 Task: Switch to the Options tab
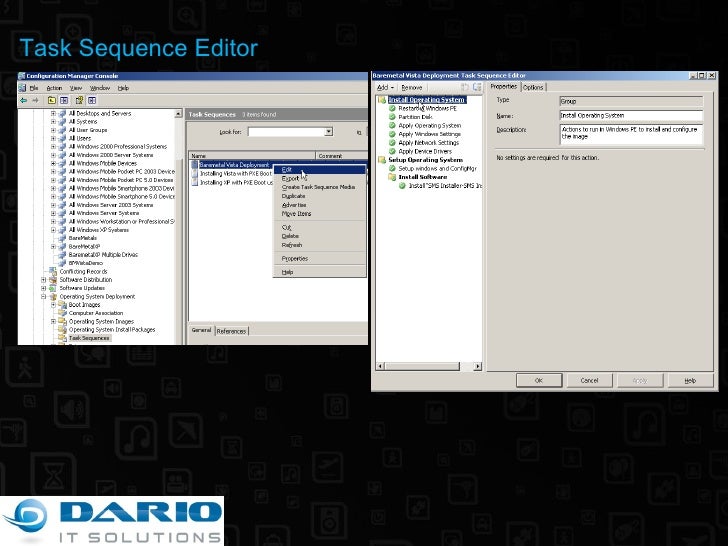[x=533, y=87]
